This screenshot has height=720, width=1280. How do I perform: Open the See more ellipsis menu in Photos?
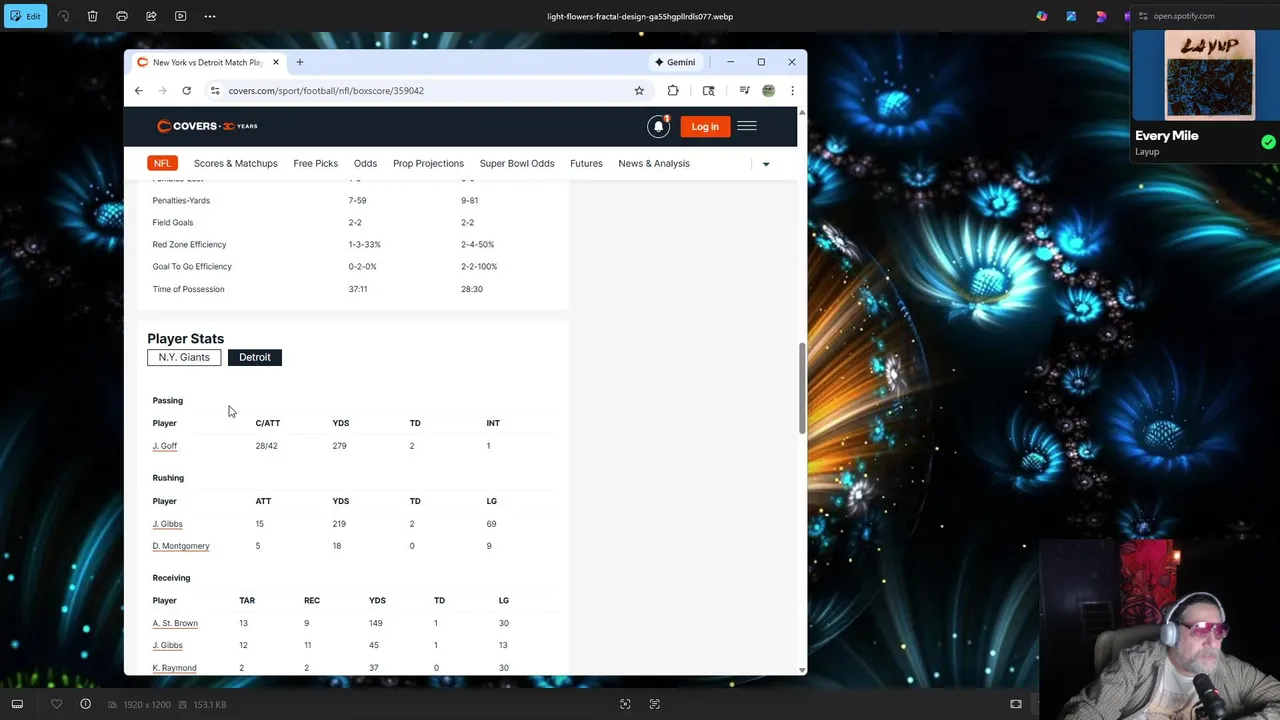click(209, 16)
